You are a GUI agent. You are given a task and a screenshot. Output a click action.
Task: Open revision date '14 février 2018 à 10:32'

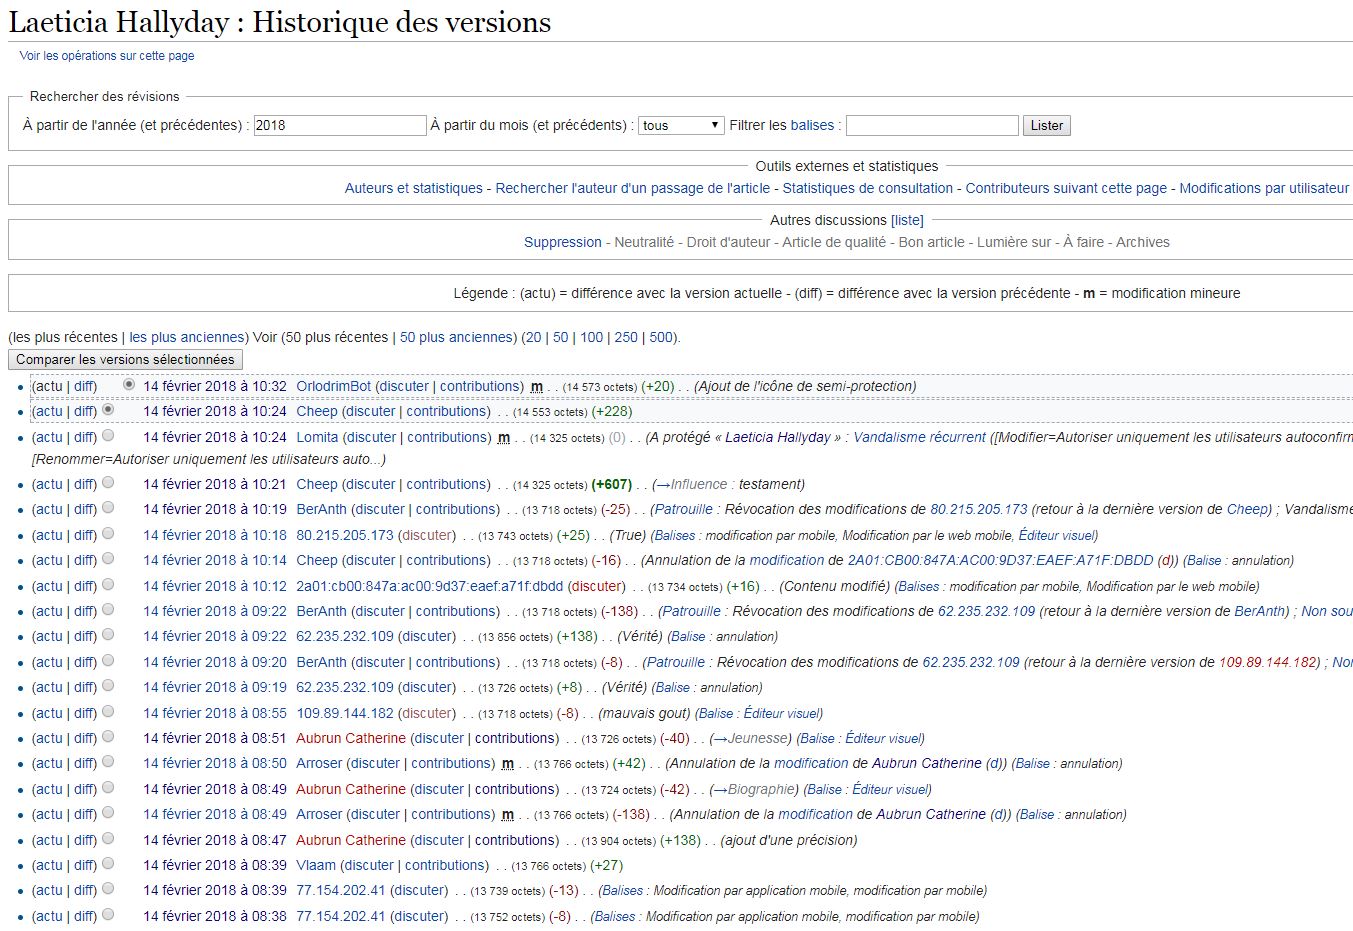[x=215, y=386]
